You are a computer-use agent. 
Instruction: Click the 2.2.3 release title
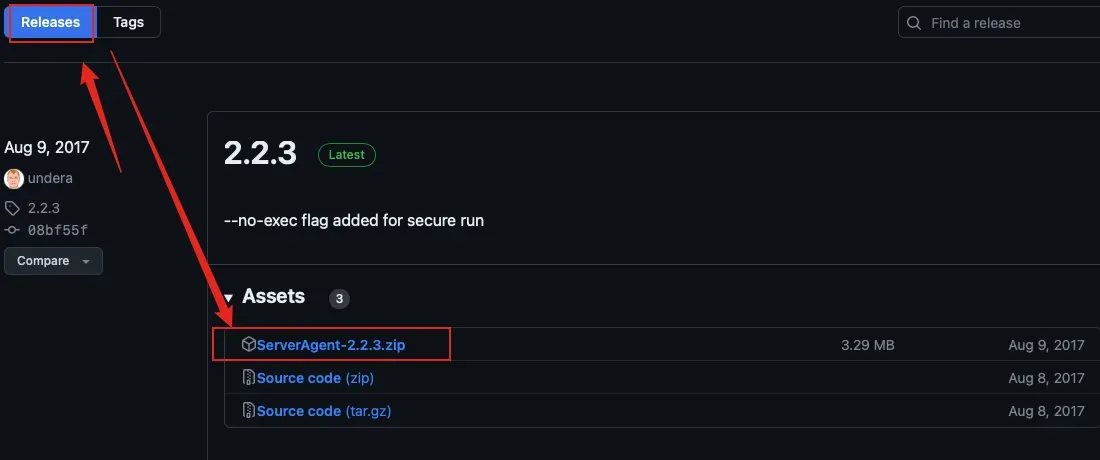coord(260,153)
